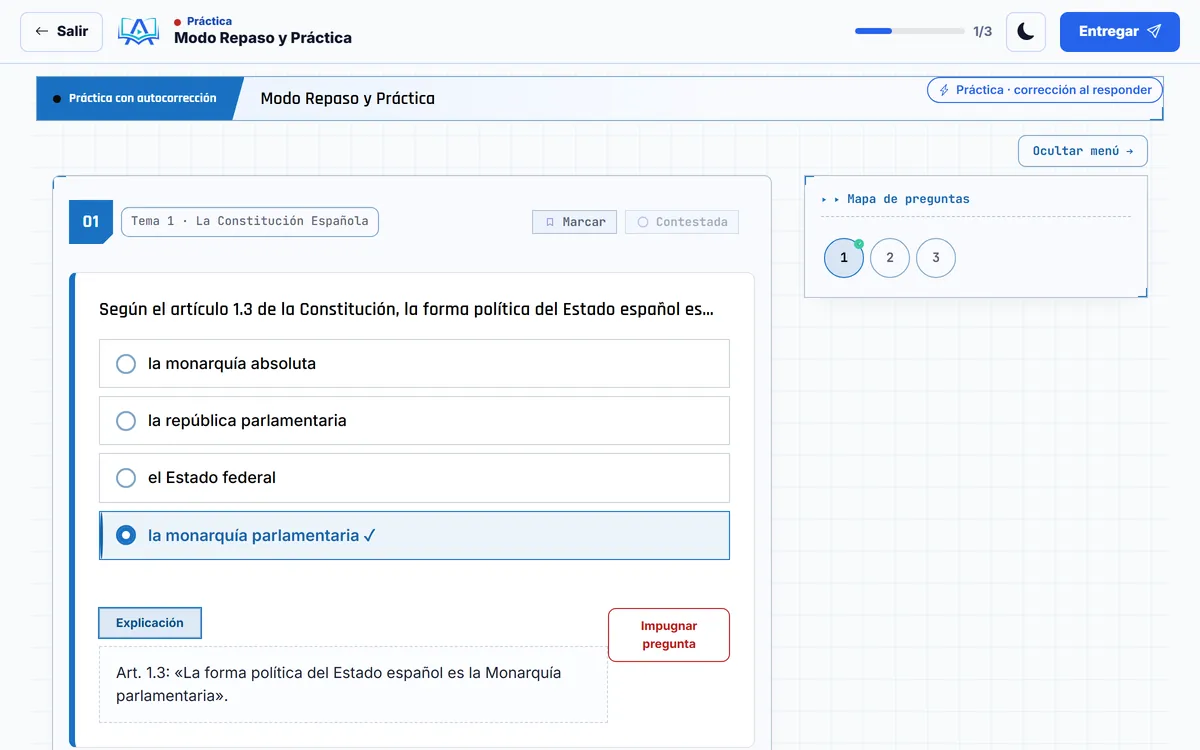Mark question with Marcar button
The image size is (1200, 750).
[574, 222]
